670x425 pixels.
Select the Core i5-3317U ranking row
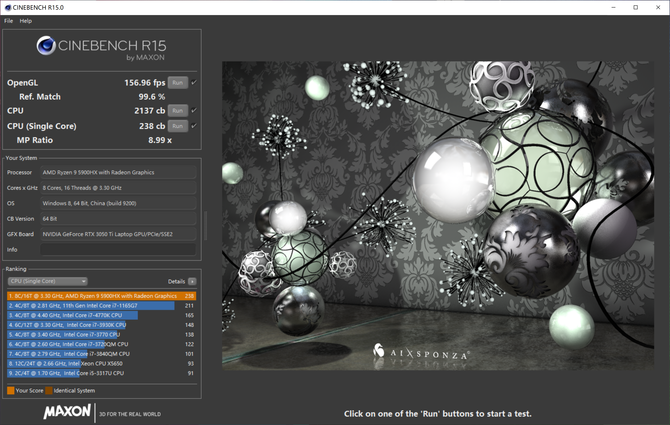click(102, 373)
